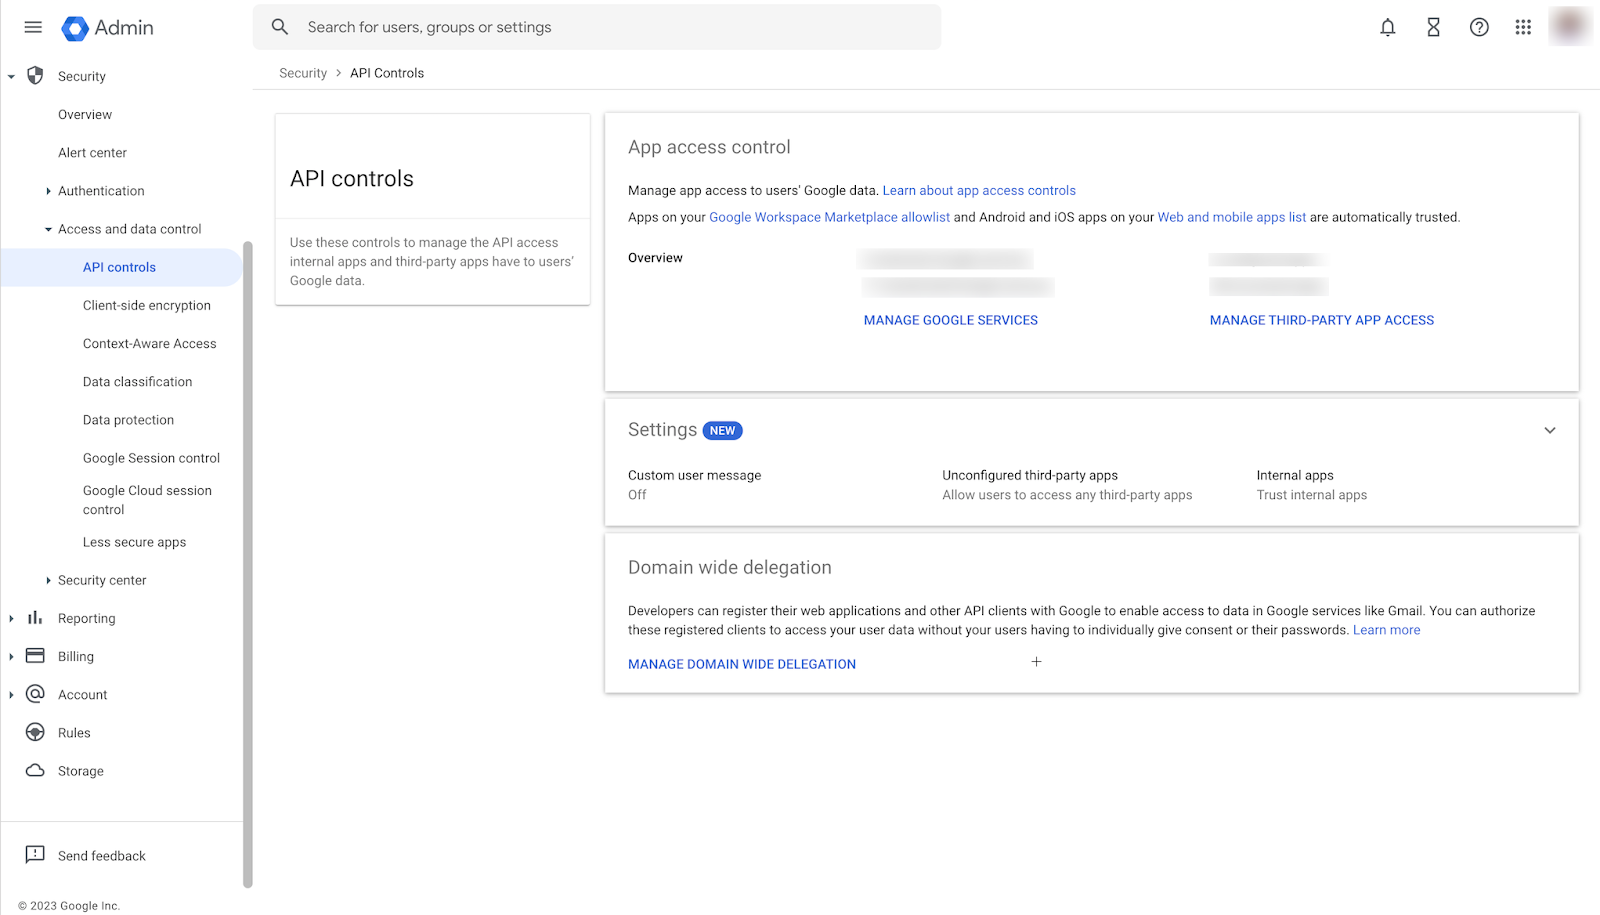
Task: Click the Storage sidebar label
Action: coord(81,771)
